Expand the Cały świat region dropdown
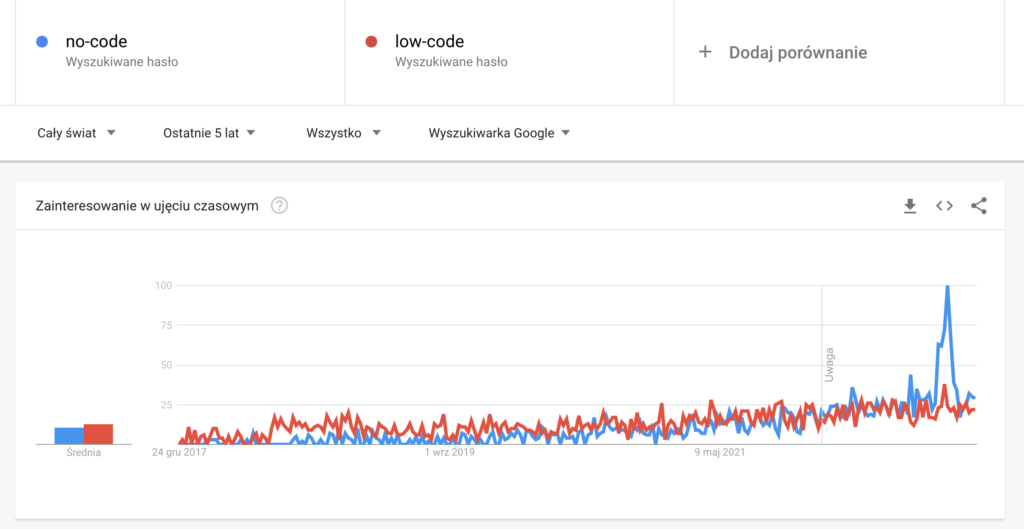This screenshot has height=529, width=1024. 76,133
